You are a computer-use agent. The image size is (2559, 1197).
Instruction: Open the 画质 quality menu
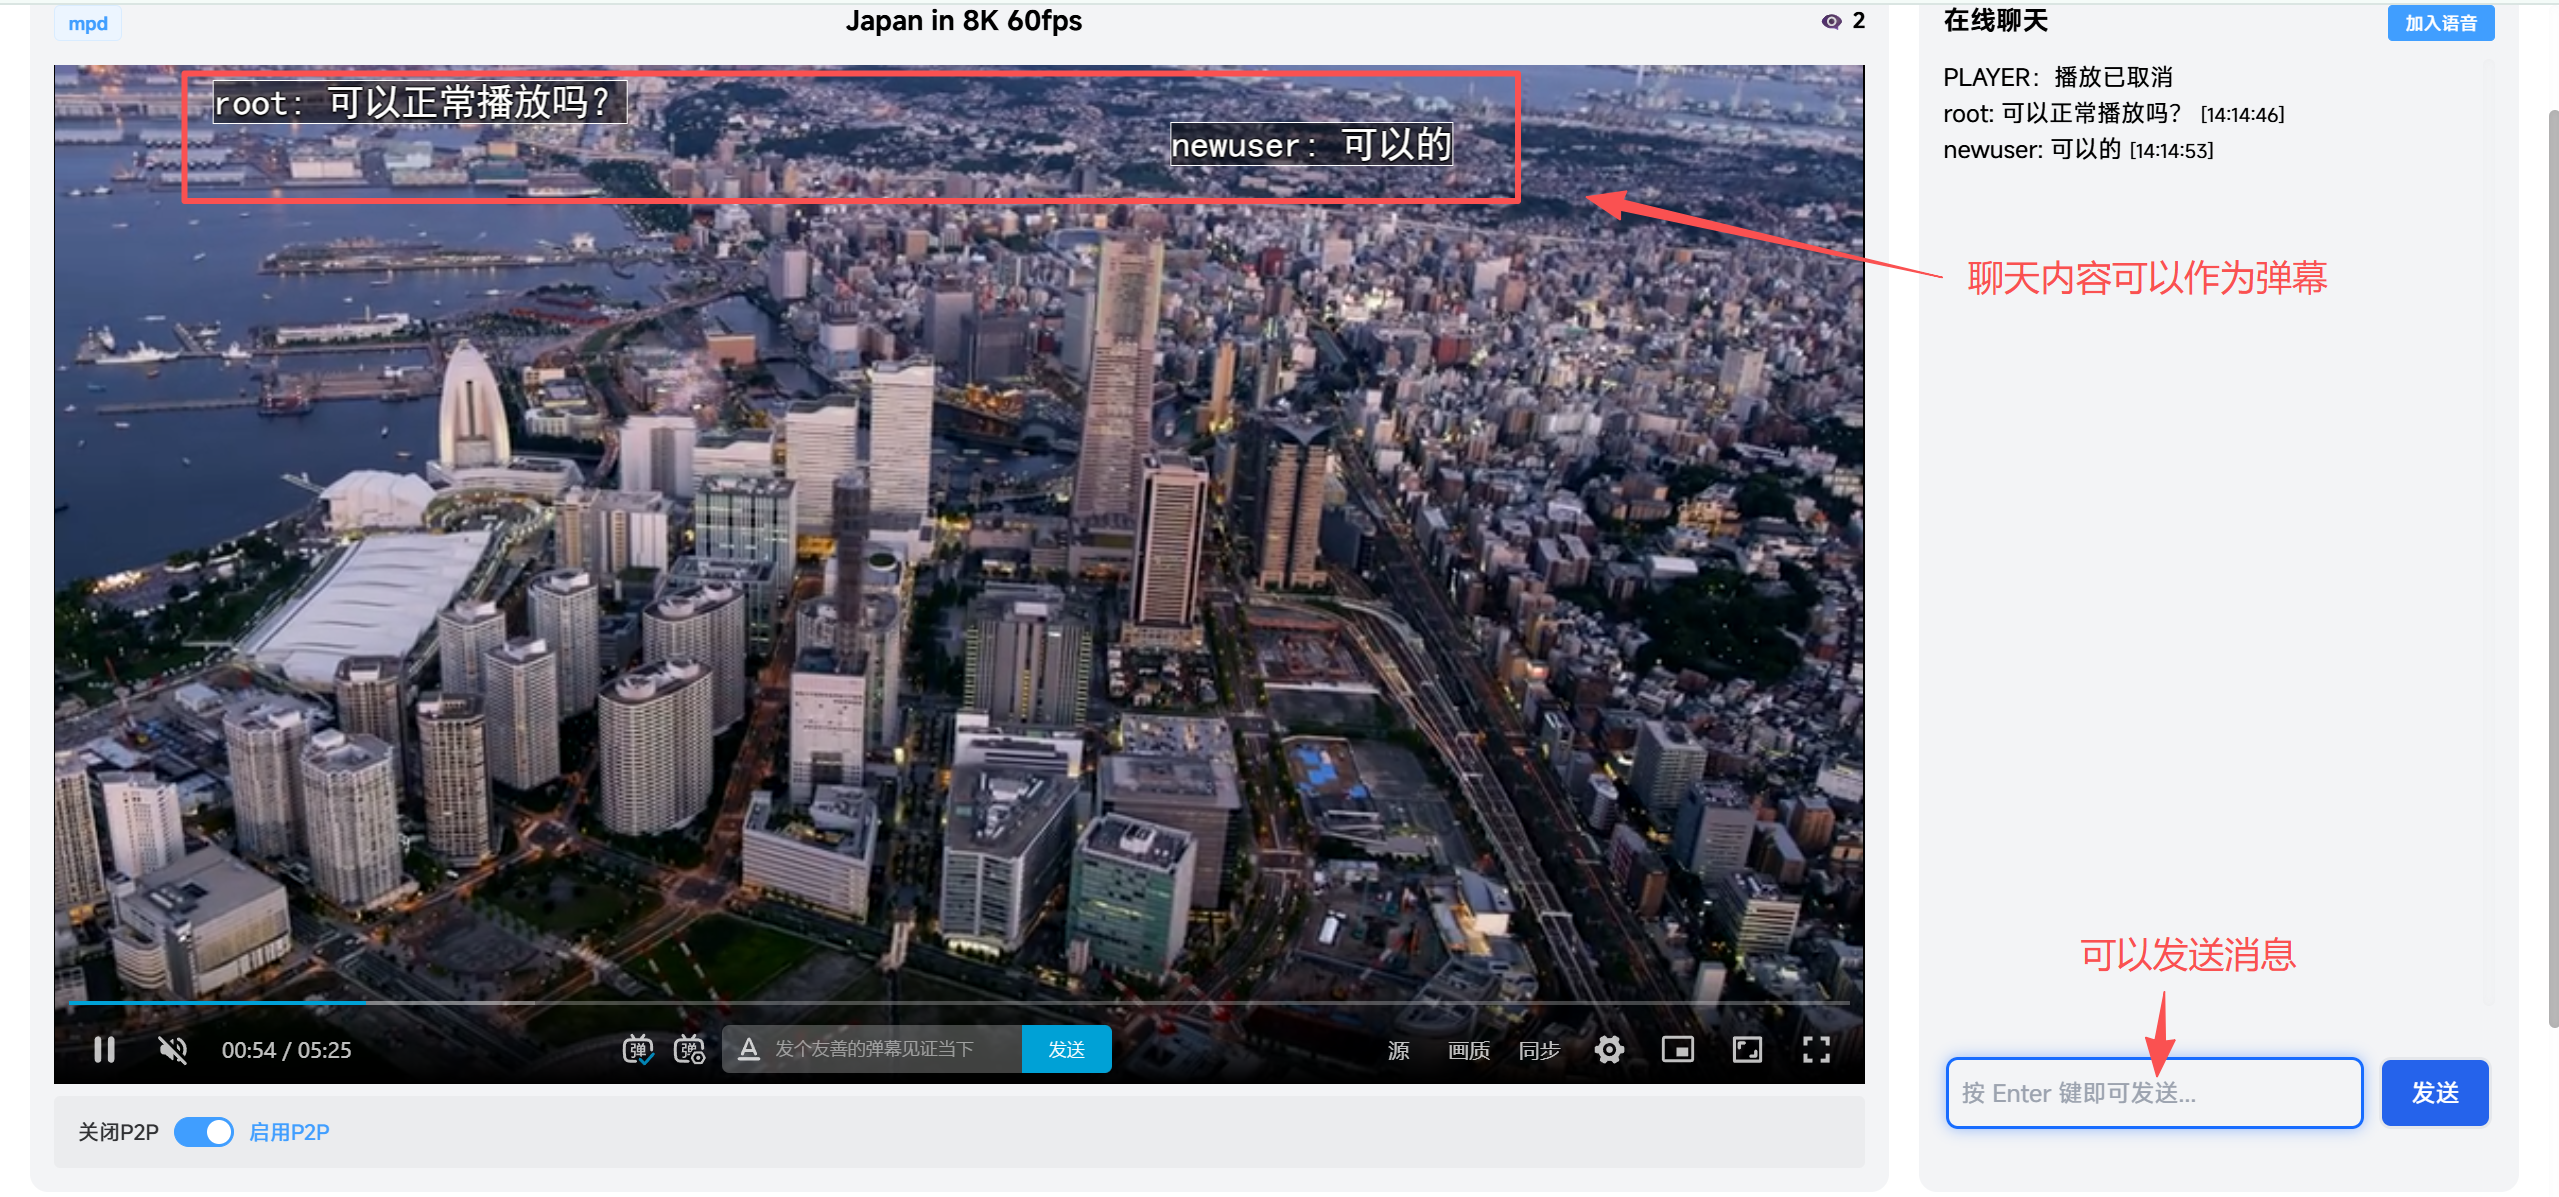click(x=1468, y=1050)
